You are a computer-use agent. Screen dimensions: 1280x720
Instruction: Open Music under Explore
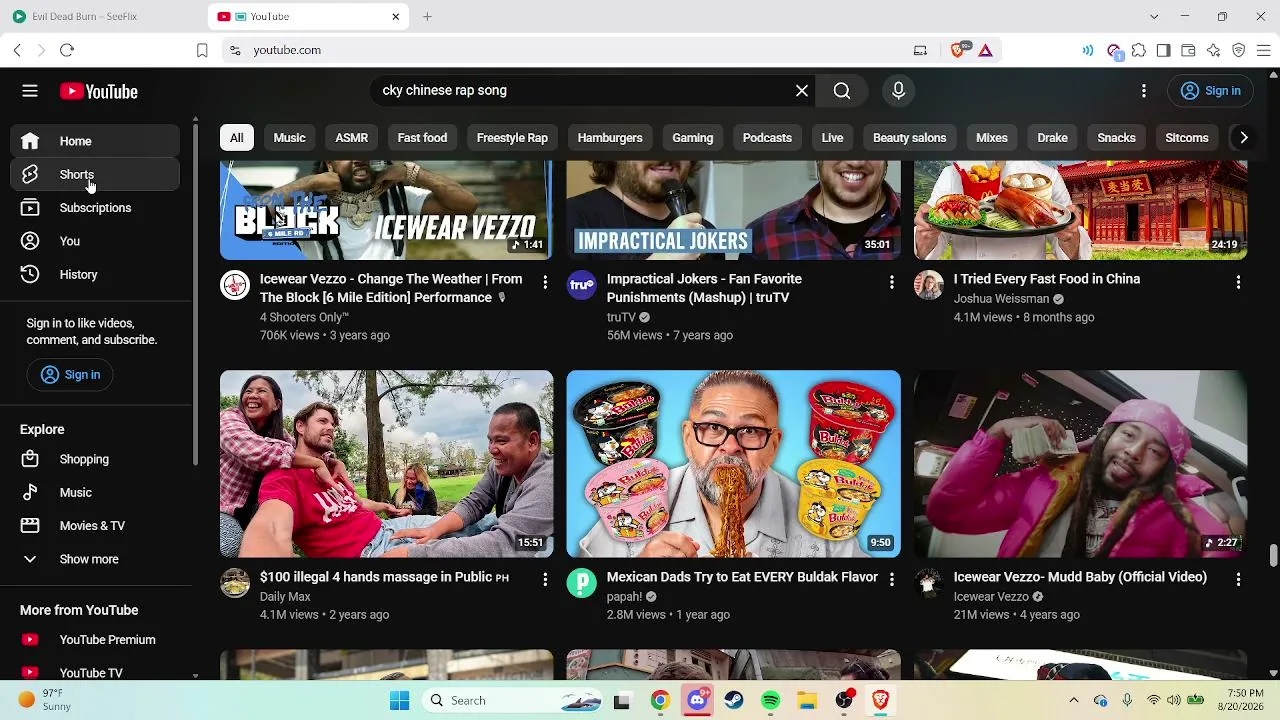click(96, 492)
